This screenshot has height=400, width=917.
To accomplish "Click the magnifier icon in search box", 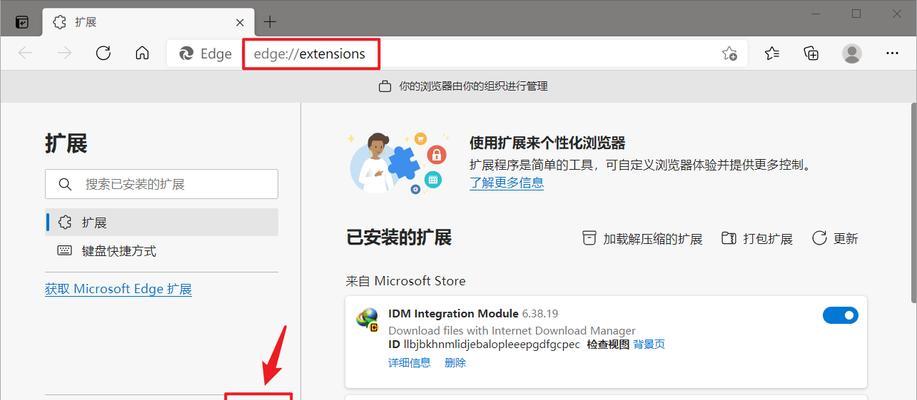I will tap(65, 184).
